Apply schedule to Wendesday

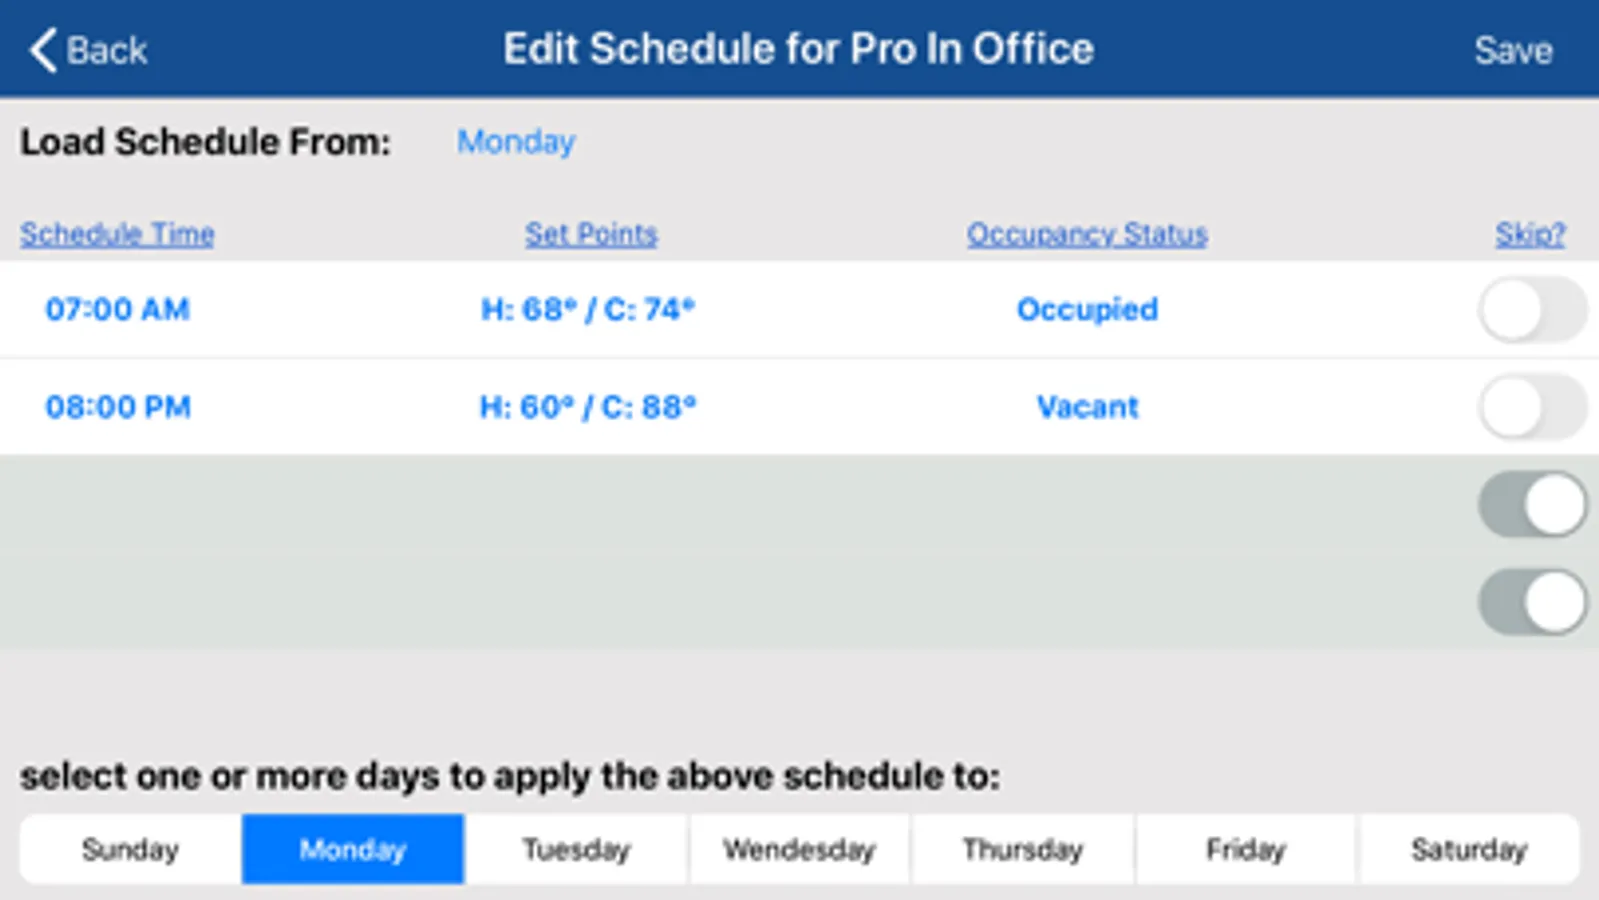799,849
